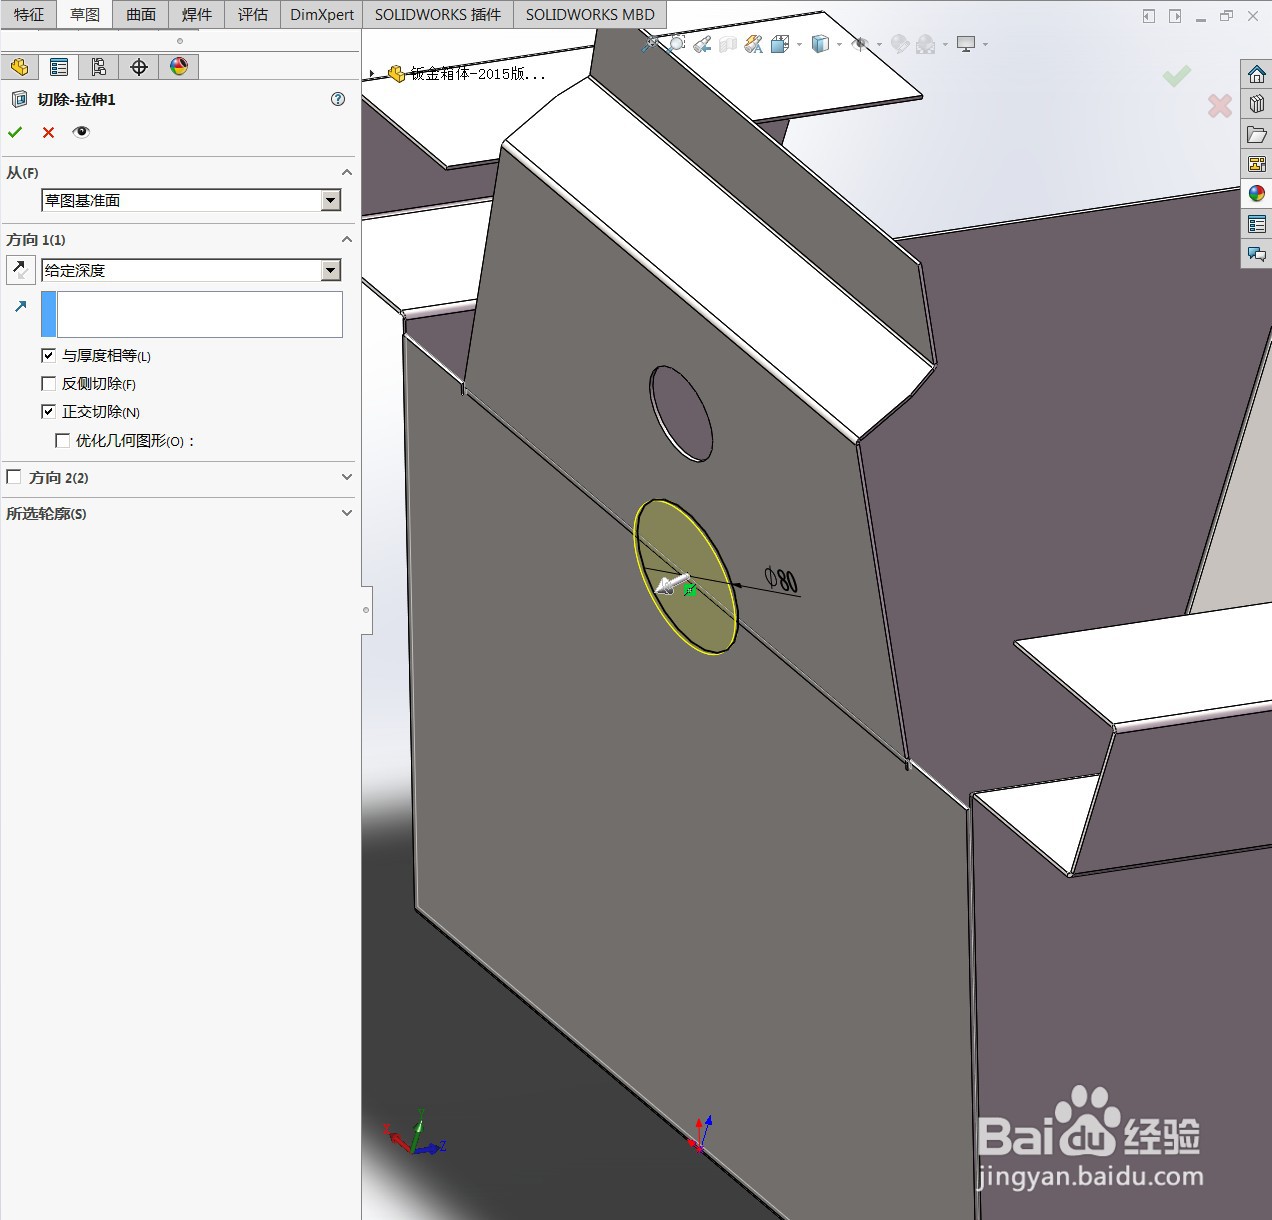
Task: Switch to the PropertyManager tab icon
Action: 59,67
